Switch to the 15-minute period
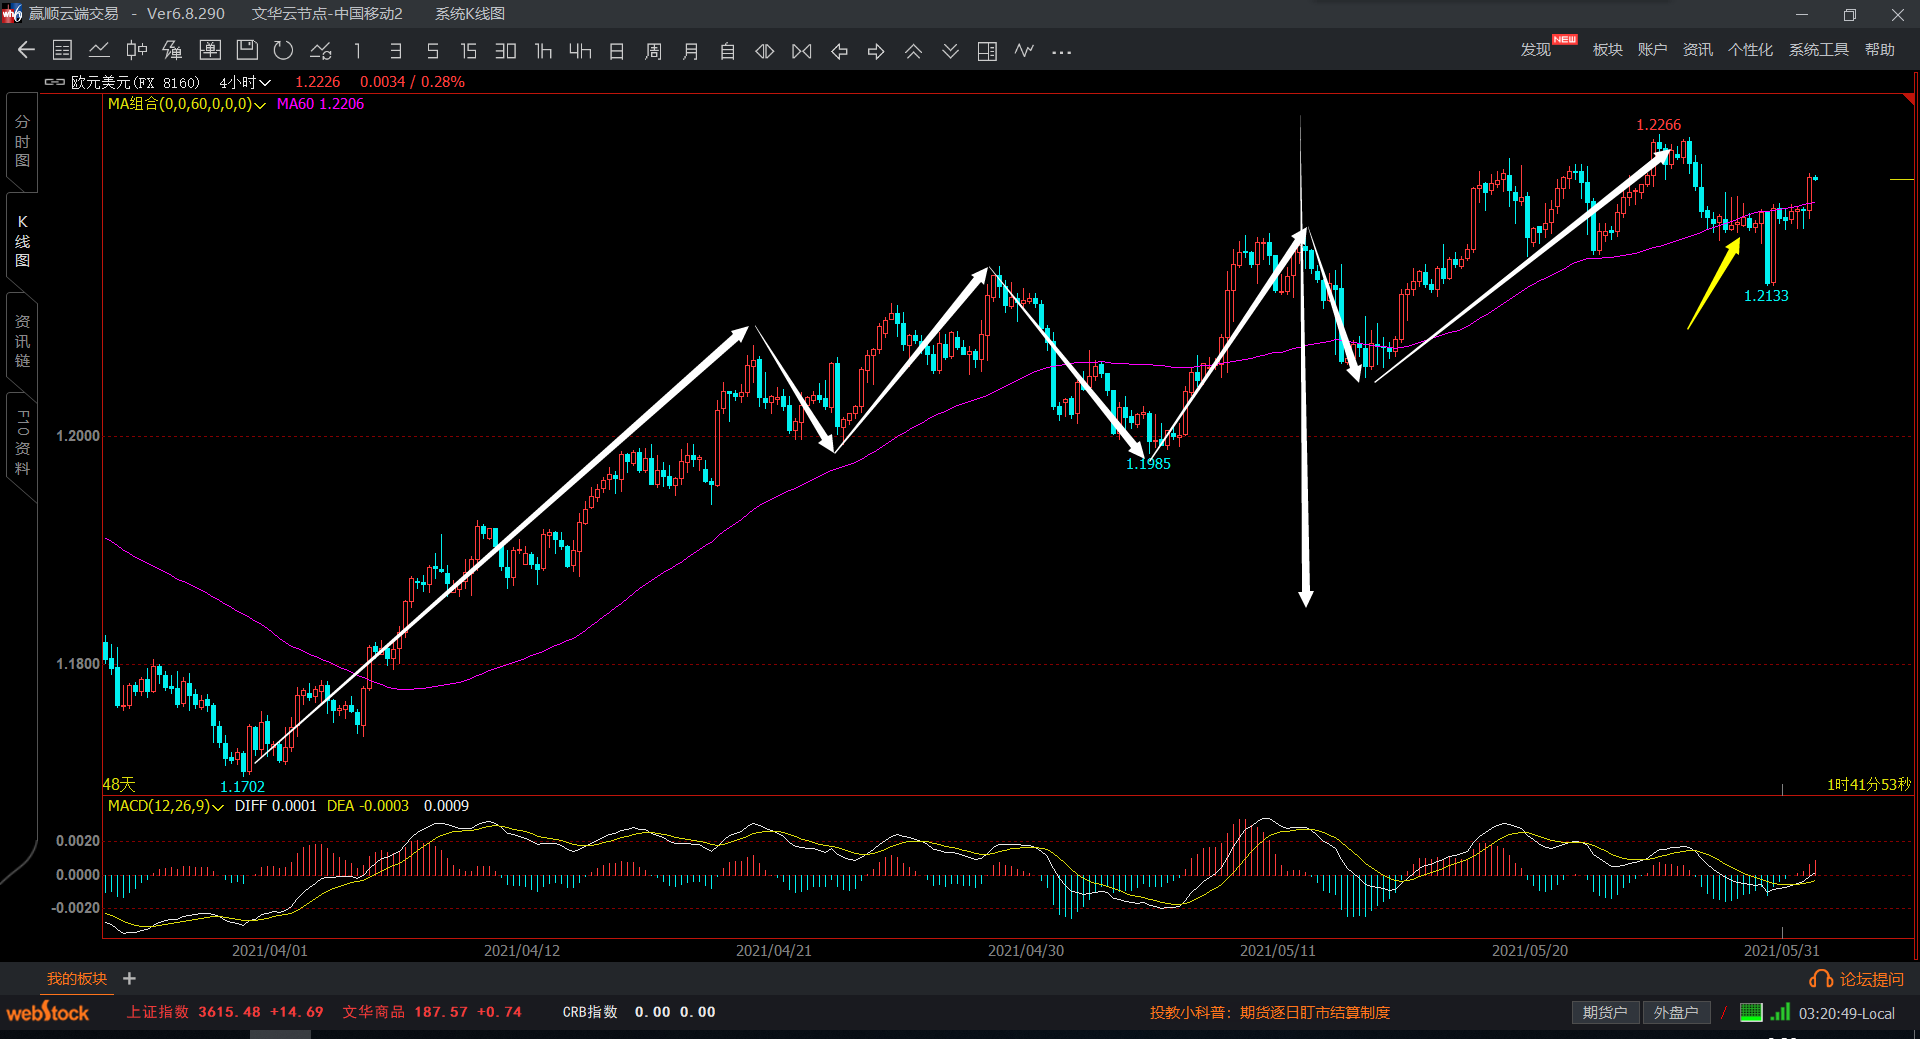This screenshot has width=1920, height=1039. click(x=468, y=50)
